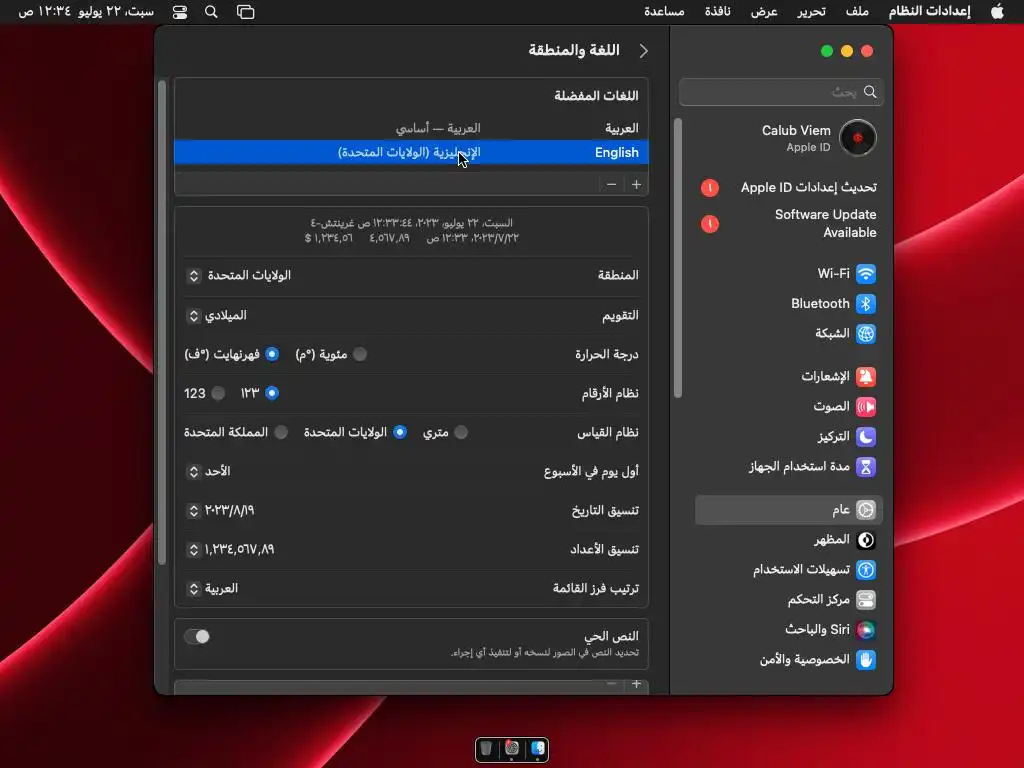Open أول يوم في الأسبوع dropdown
Image resolution: width=1024 pixels, height=768 pixels.
click(x=208, y=472)
